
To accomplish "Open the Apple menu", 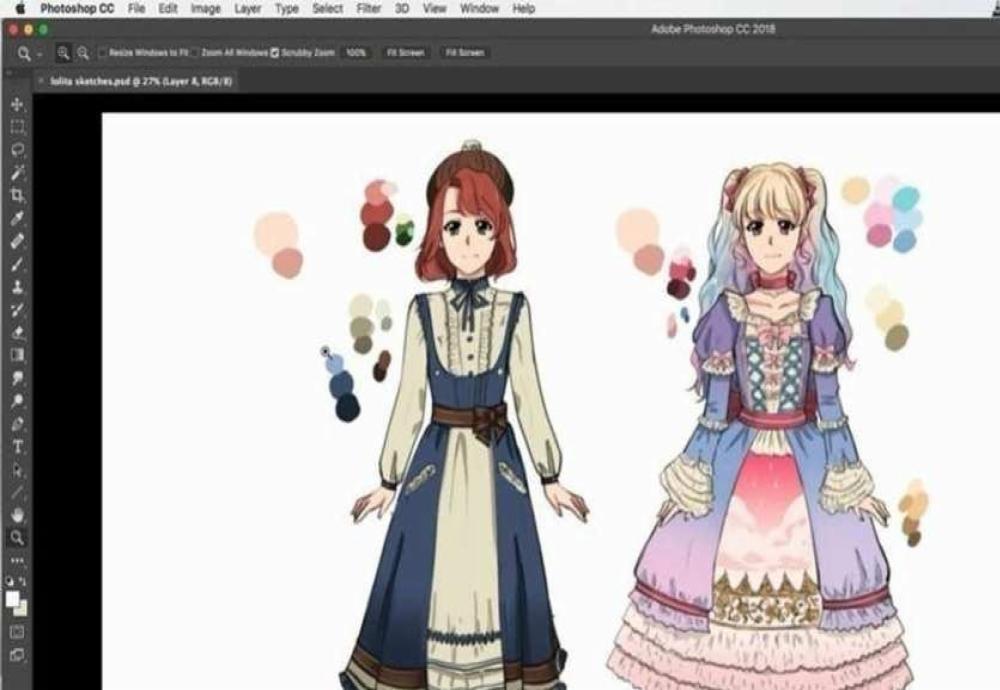I will 20,8.
